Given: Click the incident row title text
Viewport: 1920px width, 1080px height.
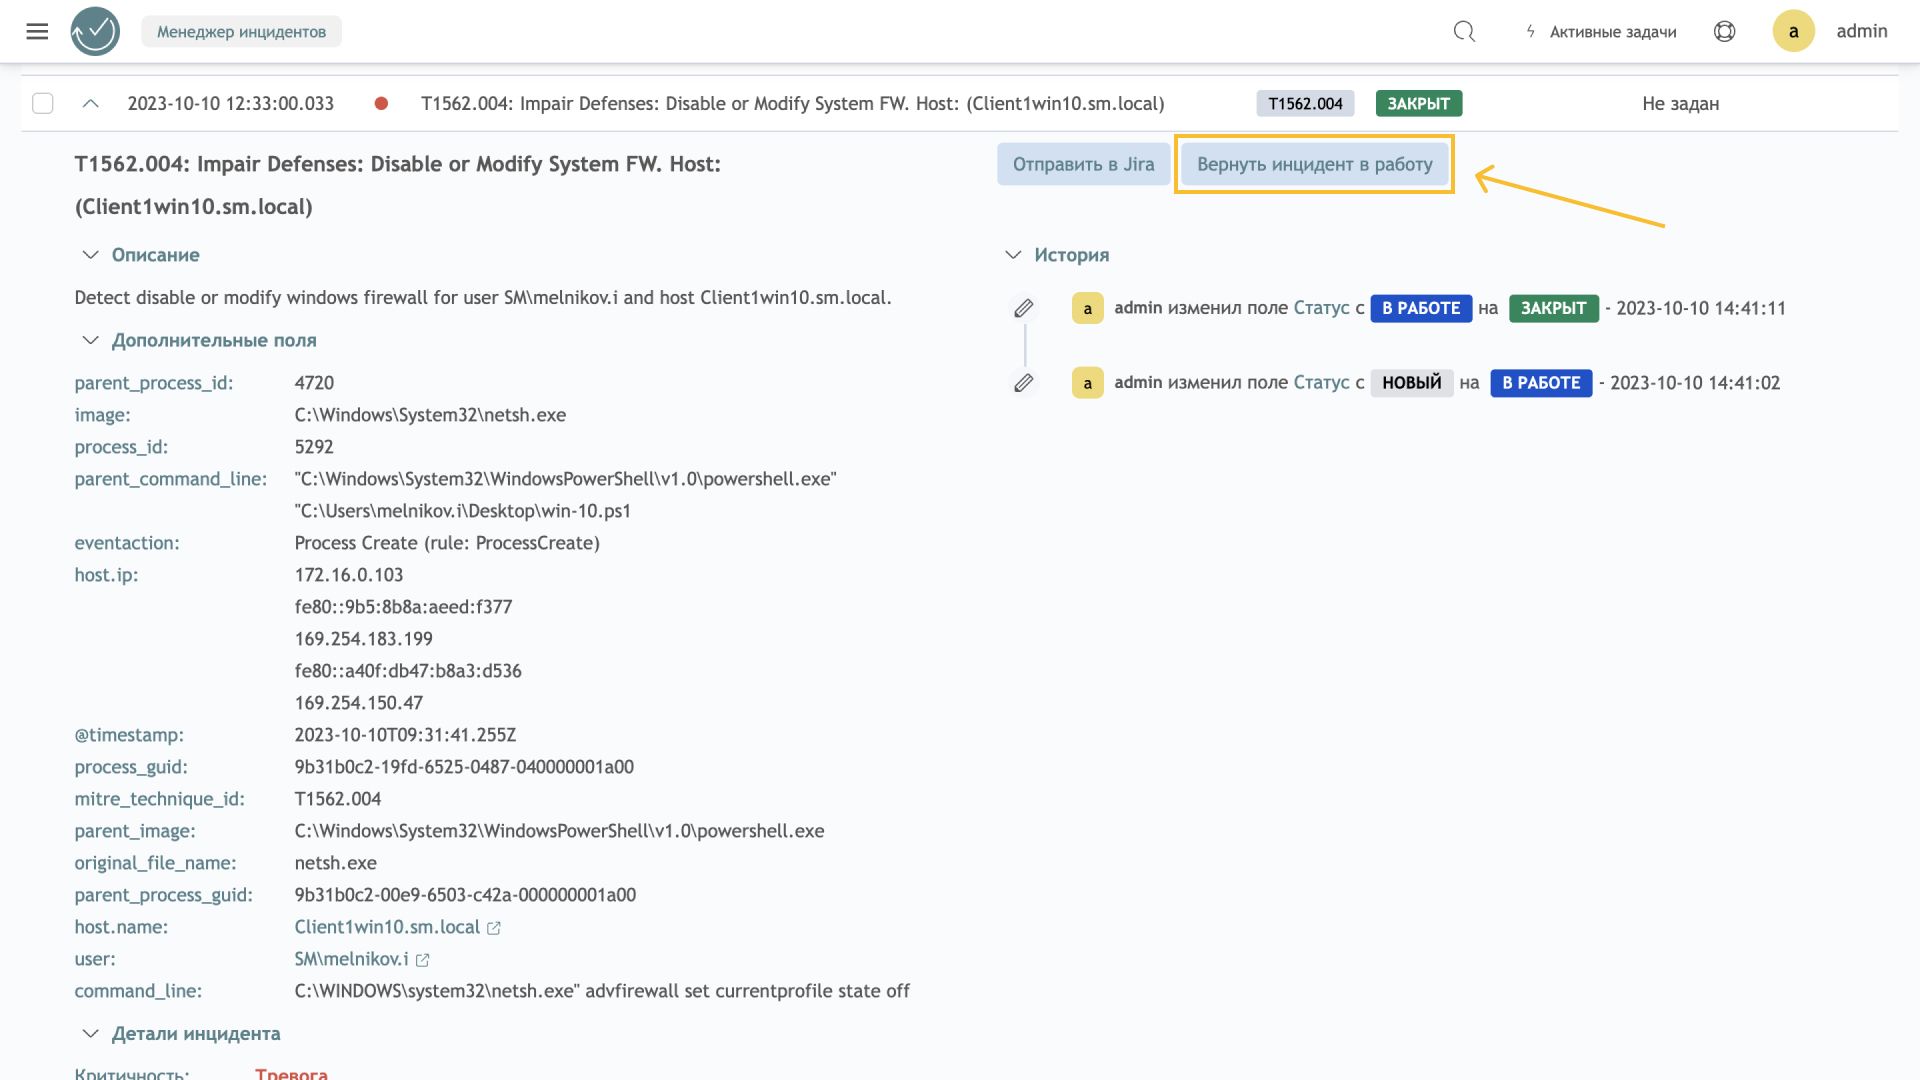Looking at the screenshot, I should point(793,103).
